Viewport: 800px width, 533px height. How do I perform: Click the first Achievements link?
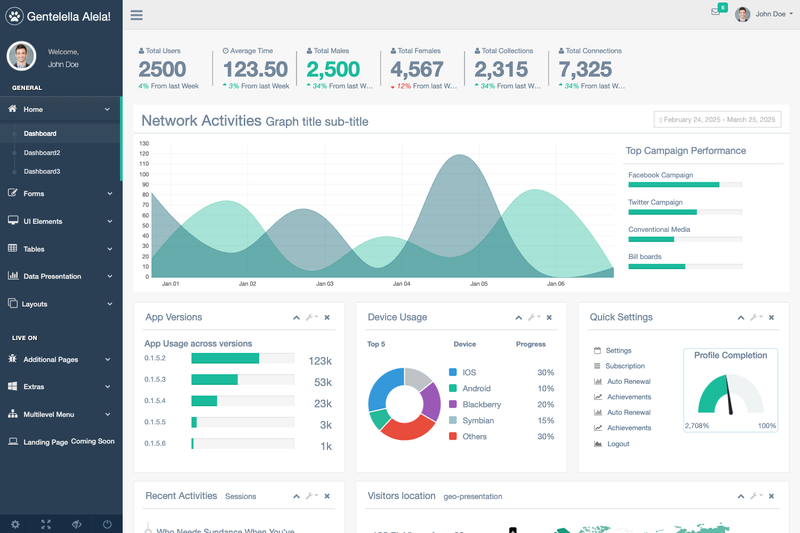pos(629,397)
